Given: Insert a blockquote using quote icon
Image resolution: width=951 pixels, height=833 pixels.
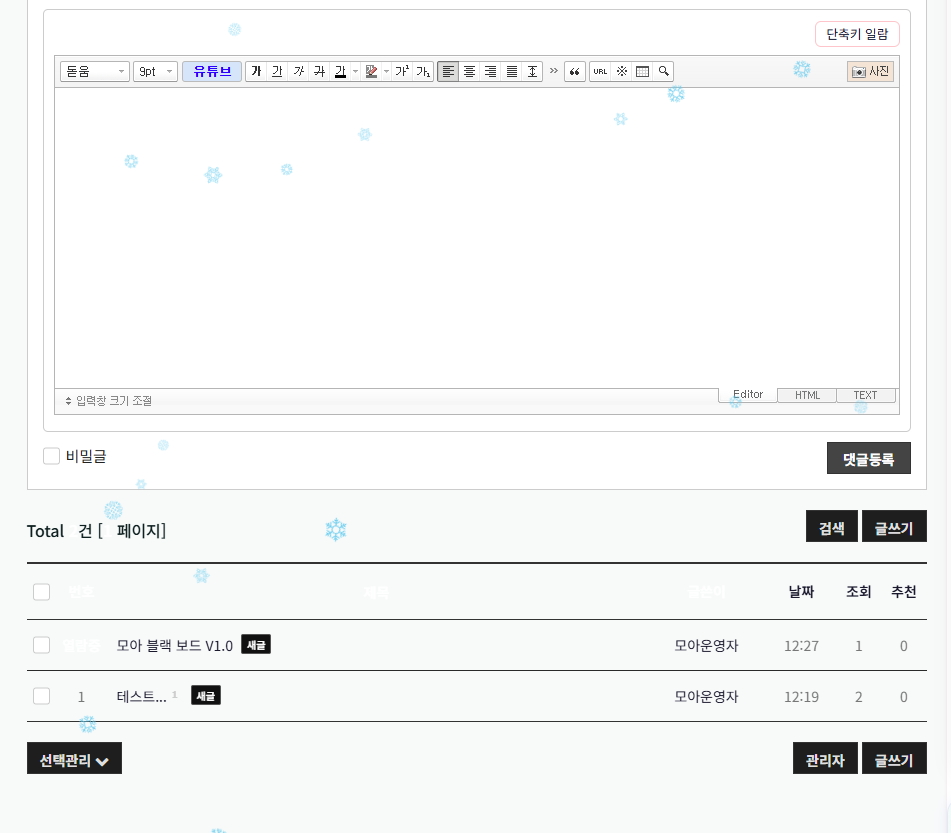Looking at the screenshot, I should [x=575, y=71].
